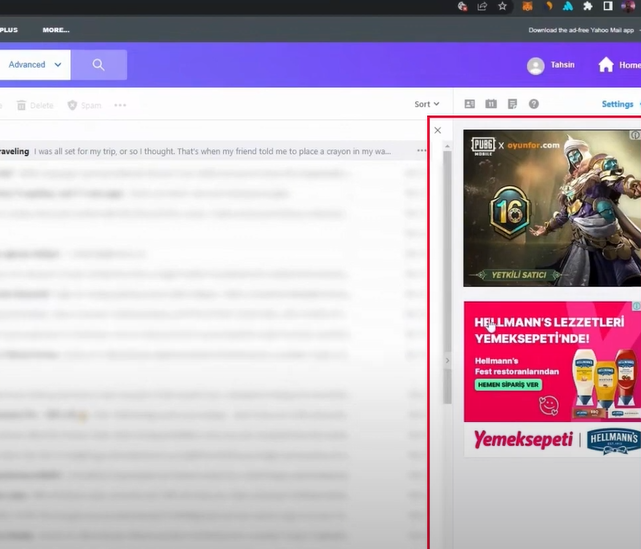Screen dimensions: 641x549
Task: Open the MORE... menu item
Action: pyautogui.click(x=56, y=30)
